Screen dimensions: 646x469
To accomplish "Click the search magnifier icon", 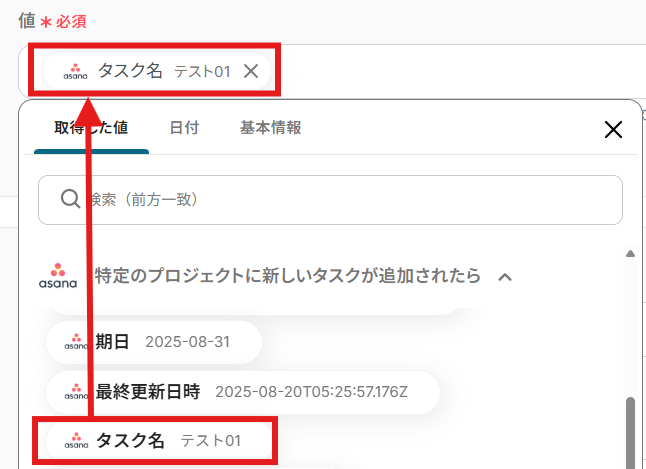I will click(70, 199).
